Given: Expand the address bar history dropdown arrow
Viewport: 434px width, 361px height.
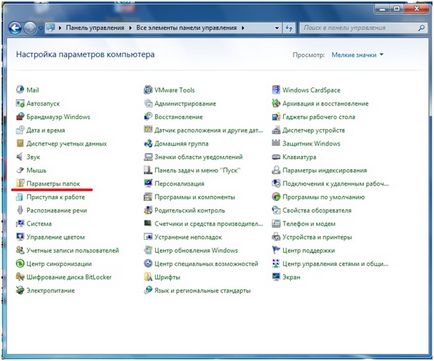Looking at the screenshot, I should point(277,28).
